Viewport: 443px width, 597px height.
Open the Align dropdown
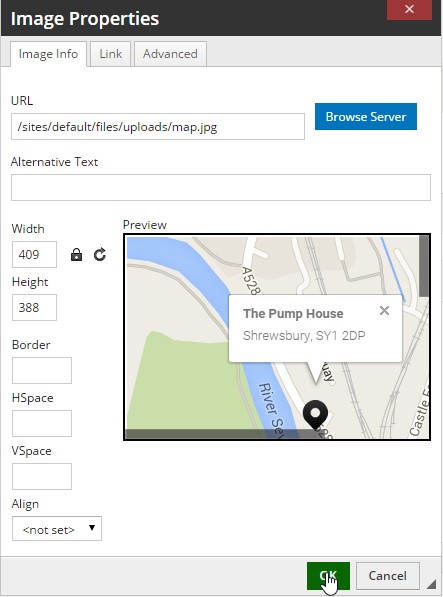[x=57, y=528]
